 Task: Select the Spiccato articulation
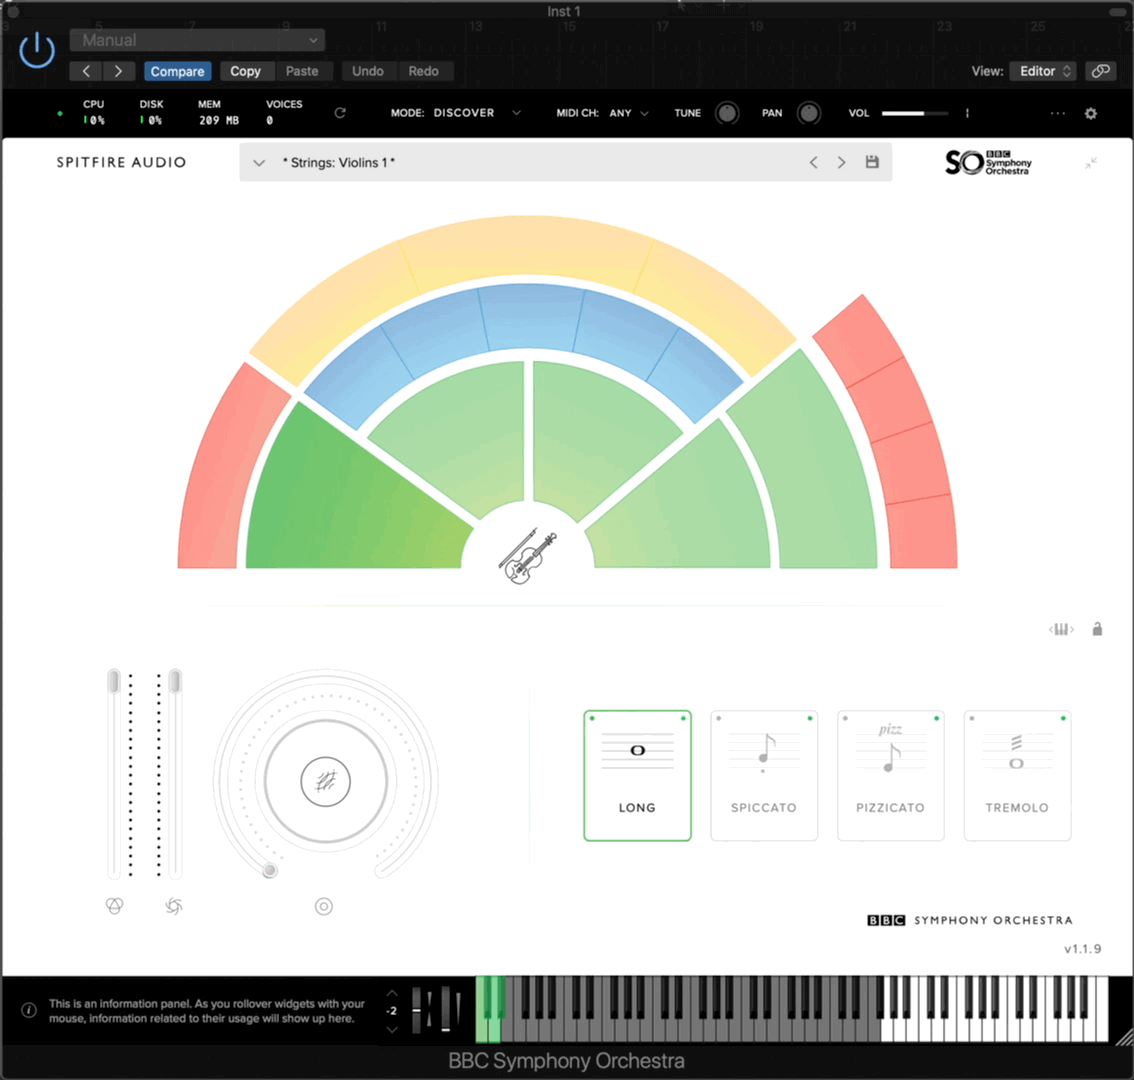[x=764, y=775]
